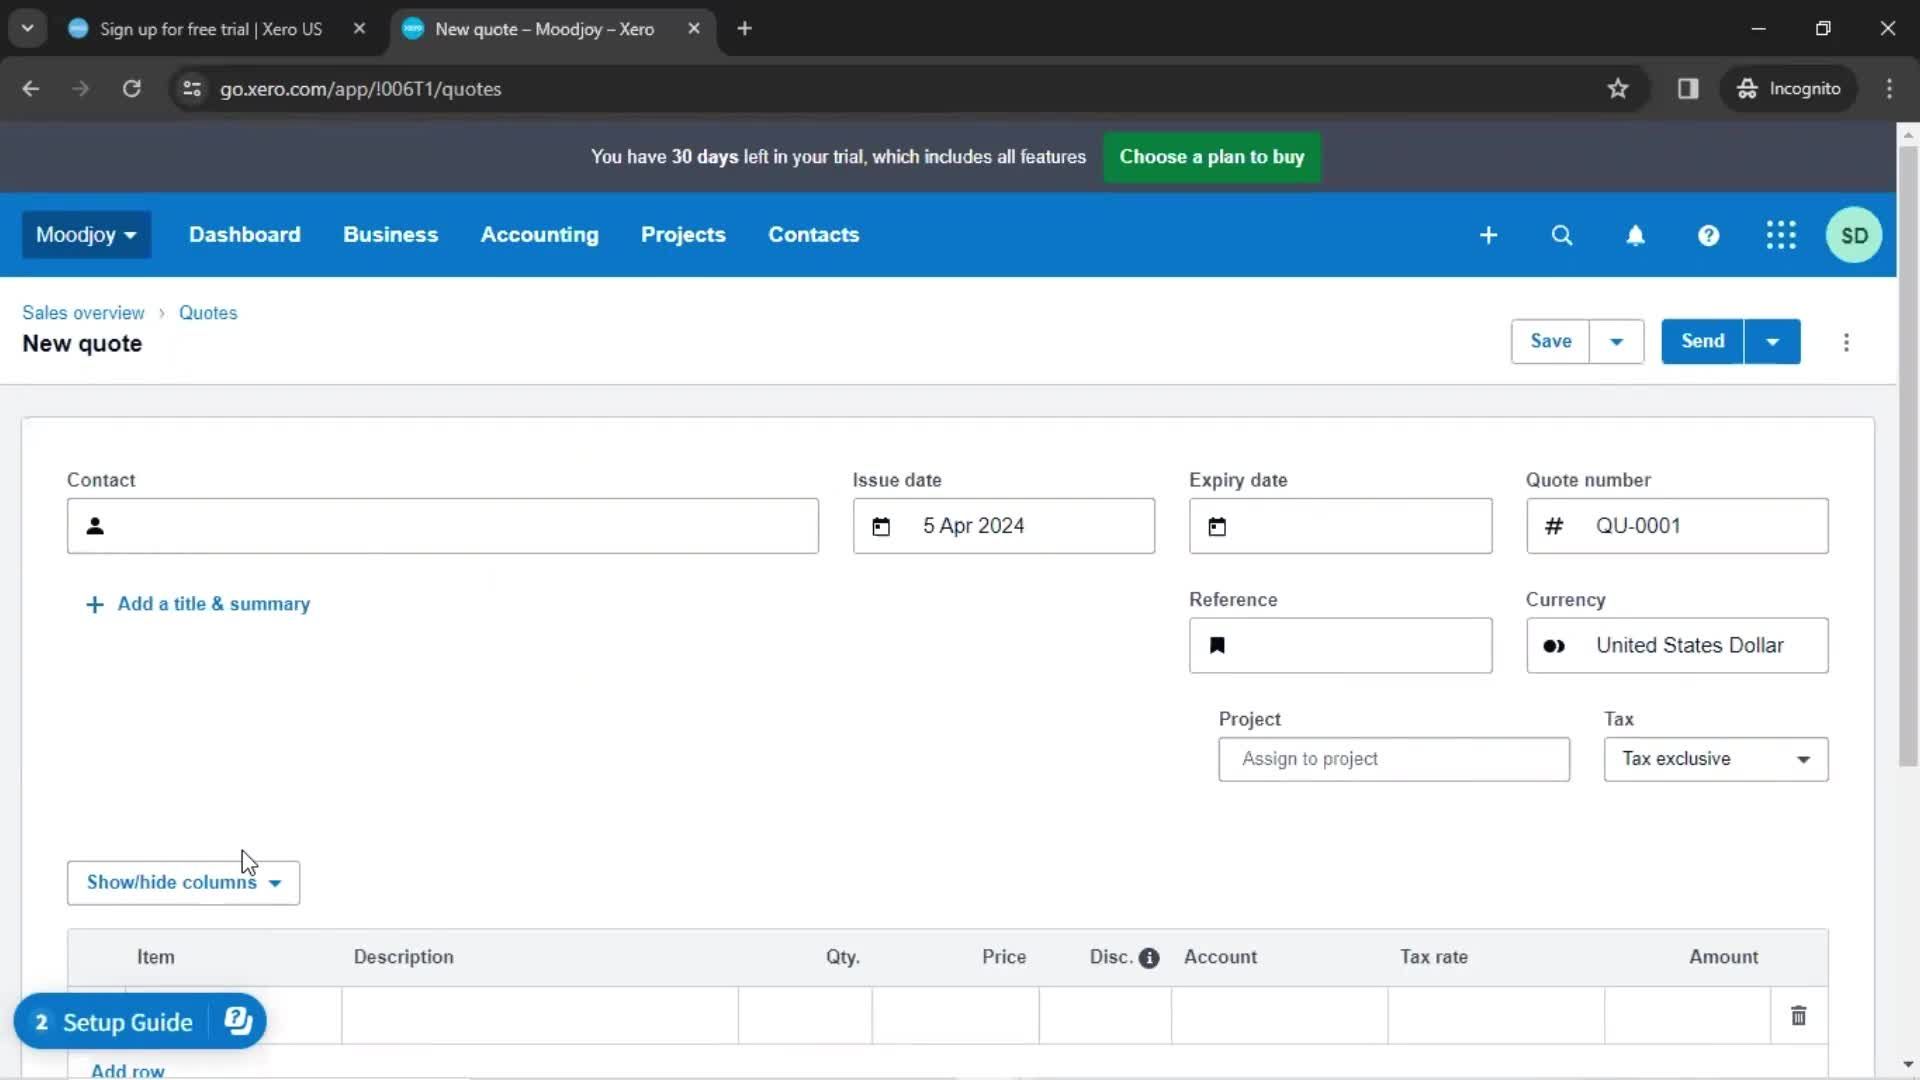Delete the line item with trash icon
Image resolution: width=1920 pixels, height=1080 pixels.
(x=1798, y=1016)
